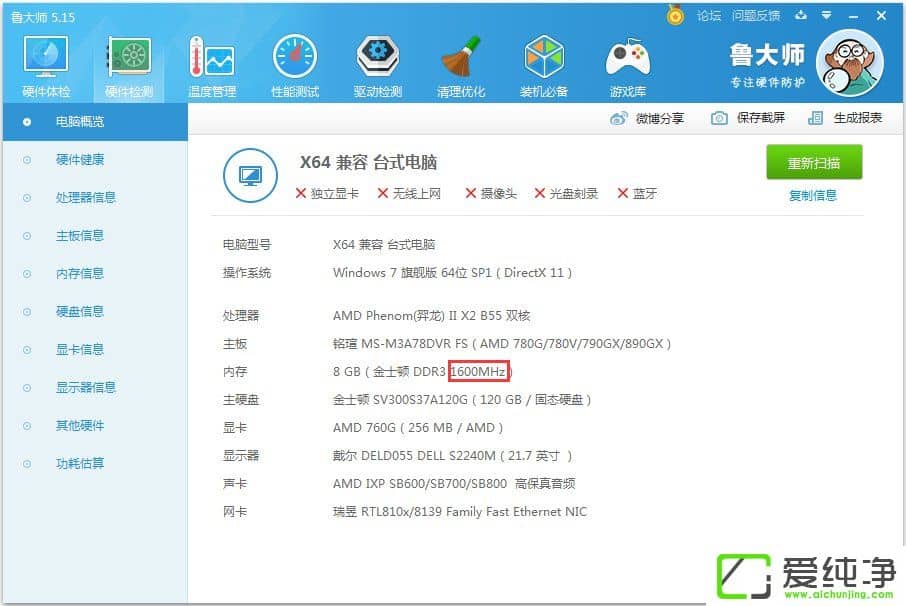Open the 清理优化 cleanup broom icon
The height and width of the screenshot is (606, 906).
461,64
